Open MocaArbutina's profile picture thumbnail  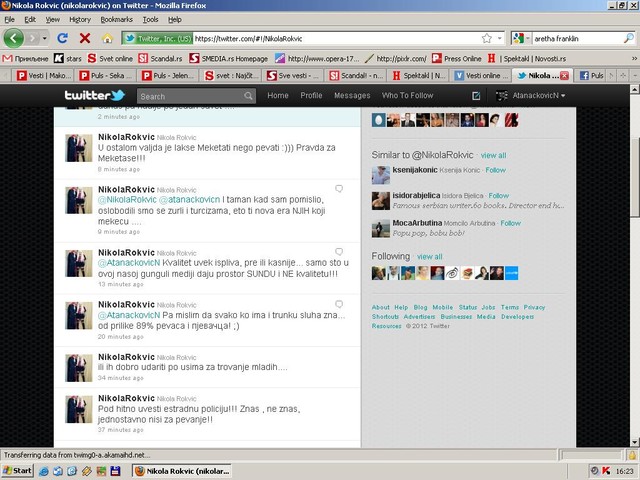[x=379, y=231]
